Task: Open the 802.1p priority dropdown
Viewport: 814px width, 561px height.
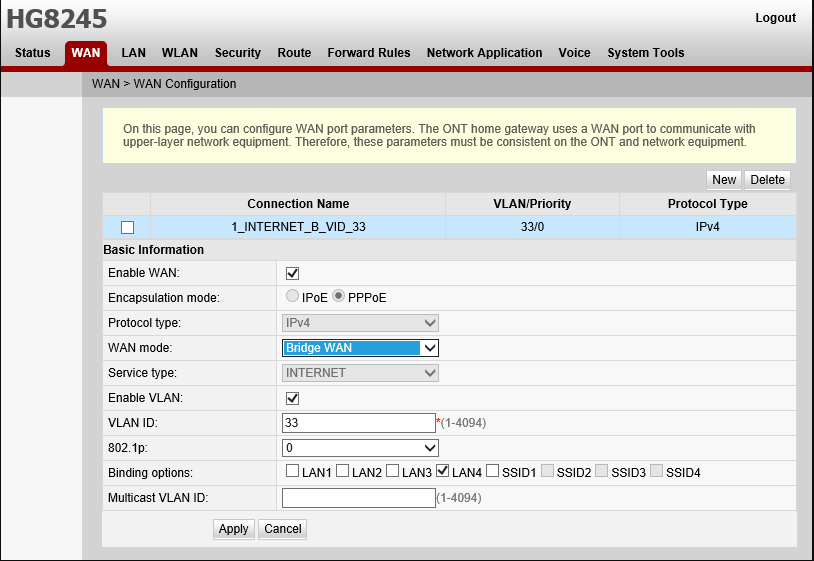Action: coord(360,448)
